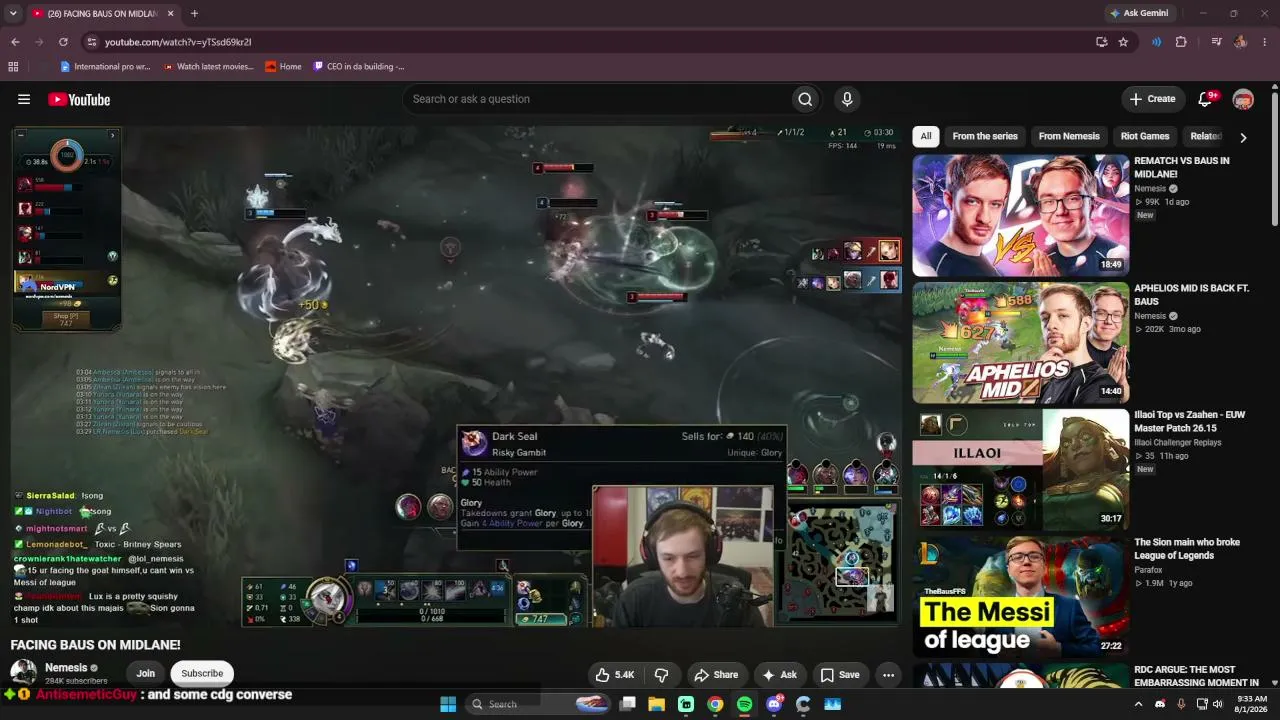Image resolution: width=1280 pixels, height=720 pixels.
Task: Open Ask Gemini in Chrome
Action: [1138, 13]
